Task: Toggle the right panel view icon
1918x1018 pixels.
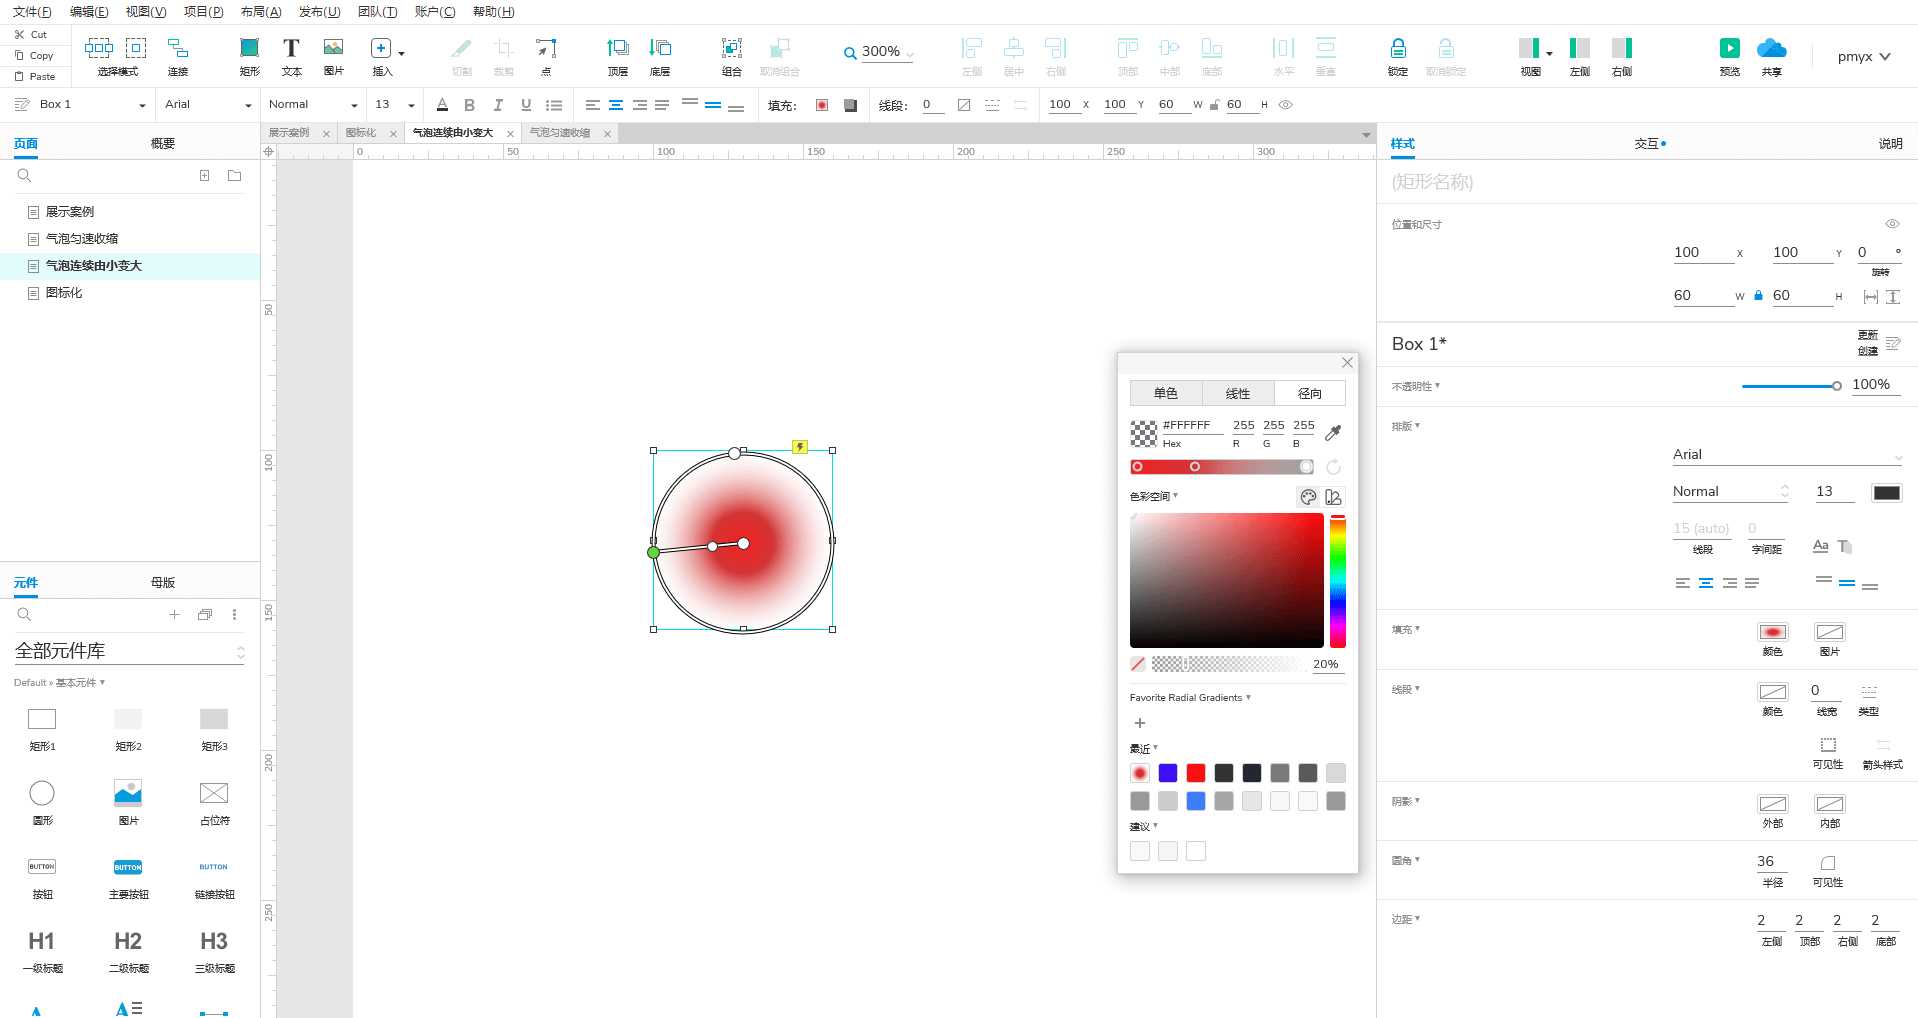Action: click(1622, 48)
